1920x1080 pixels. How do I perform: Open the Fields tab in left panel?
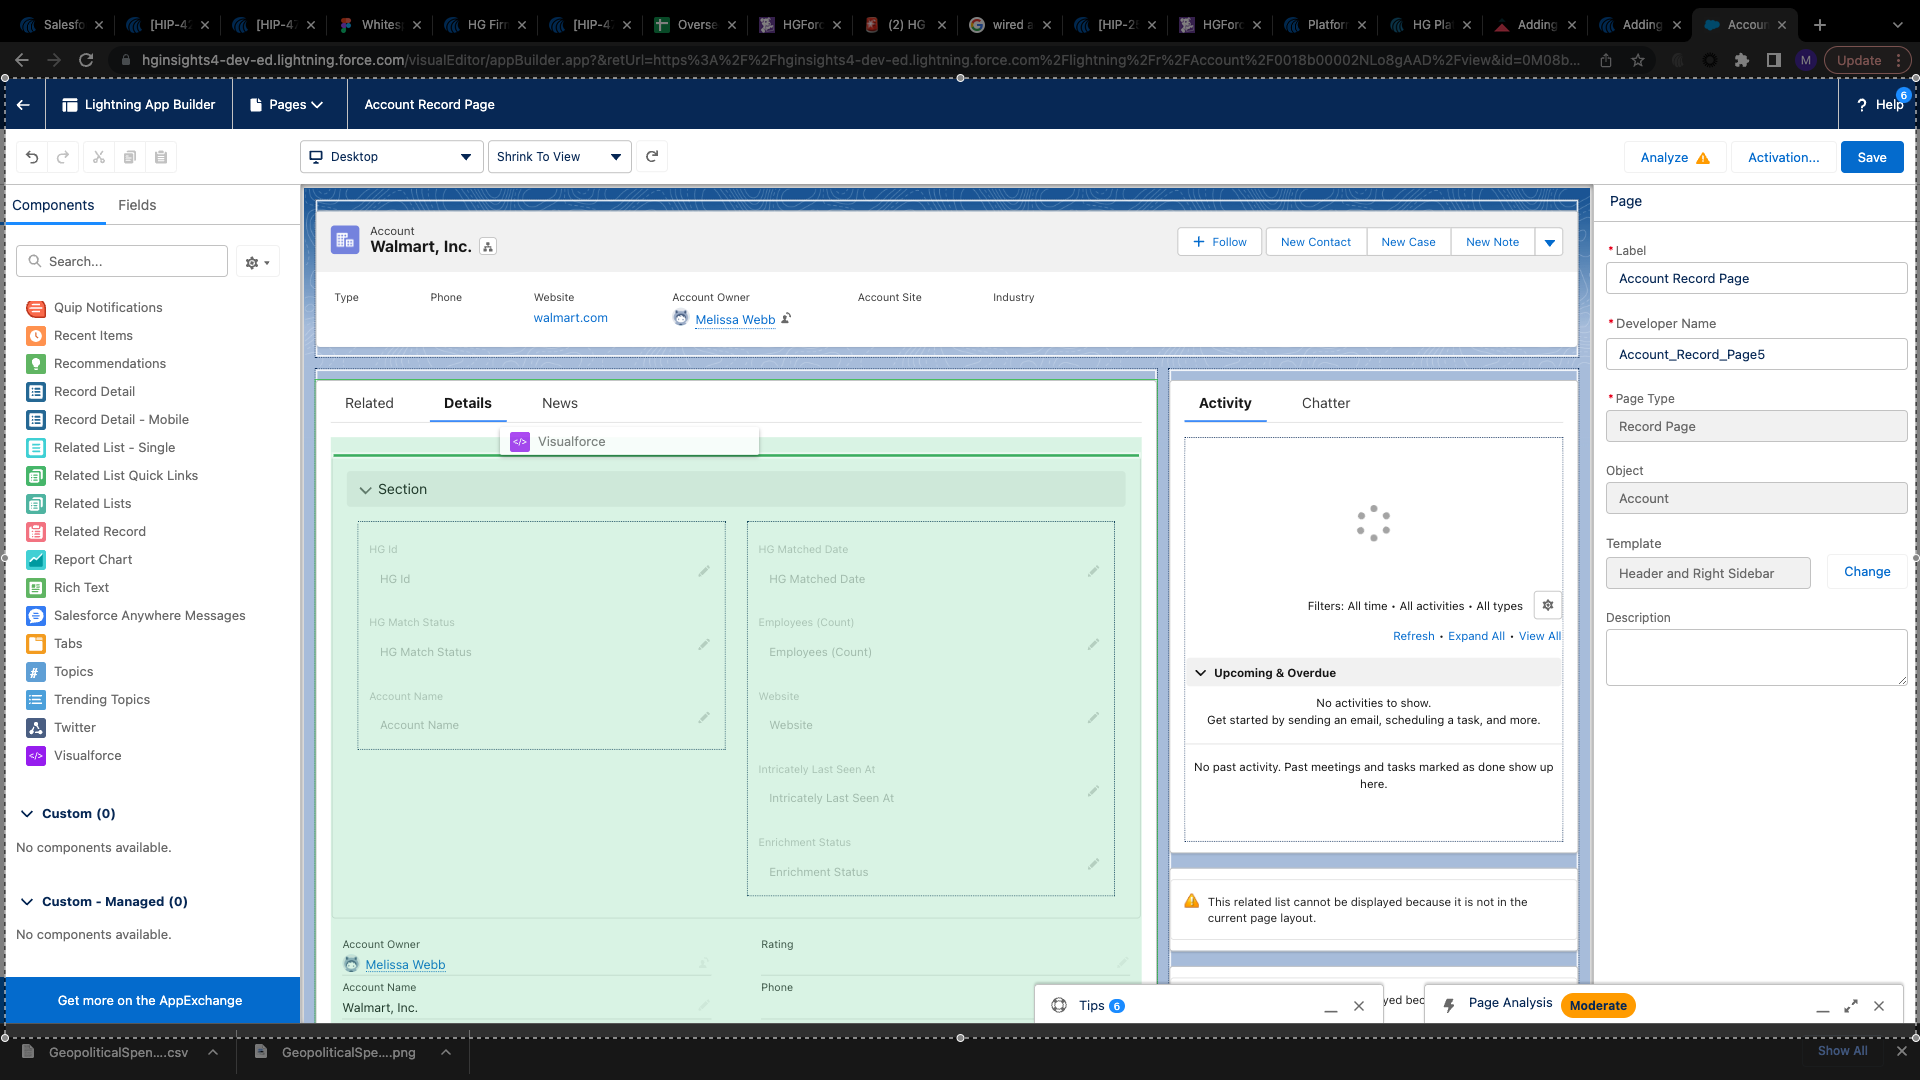point(137,205)
